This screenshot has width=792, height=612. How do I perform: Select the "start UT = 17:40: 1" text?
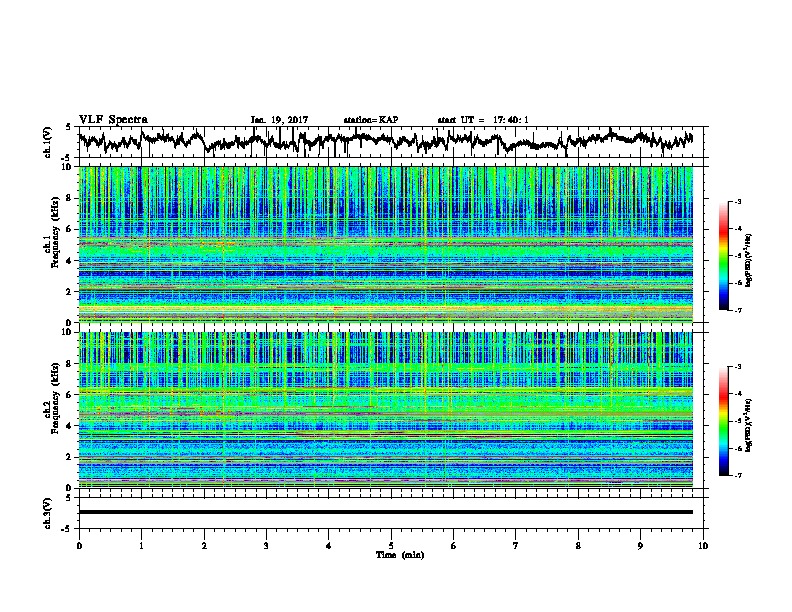tap(483, 120)
